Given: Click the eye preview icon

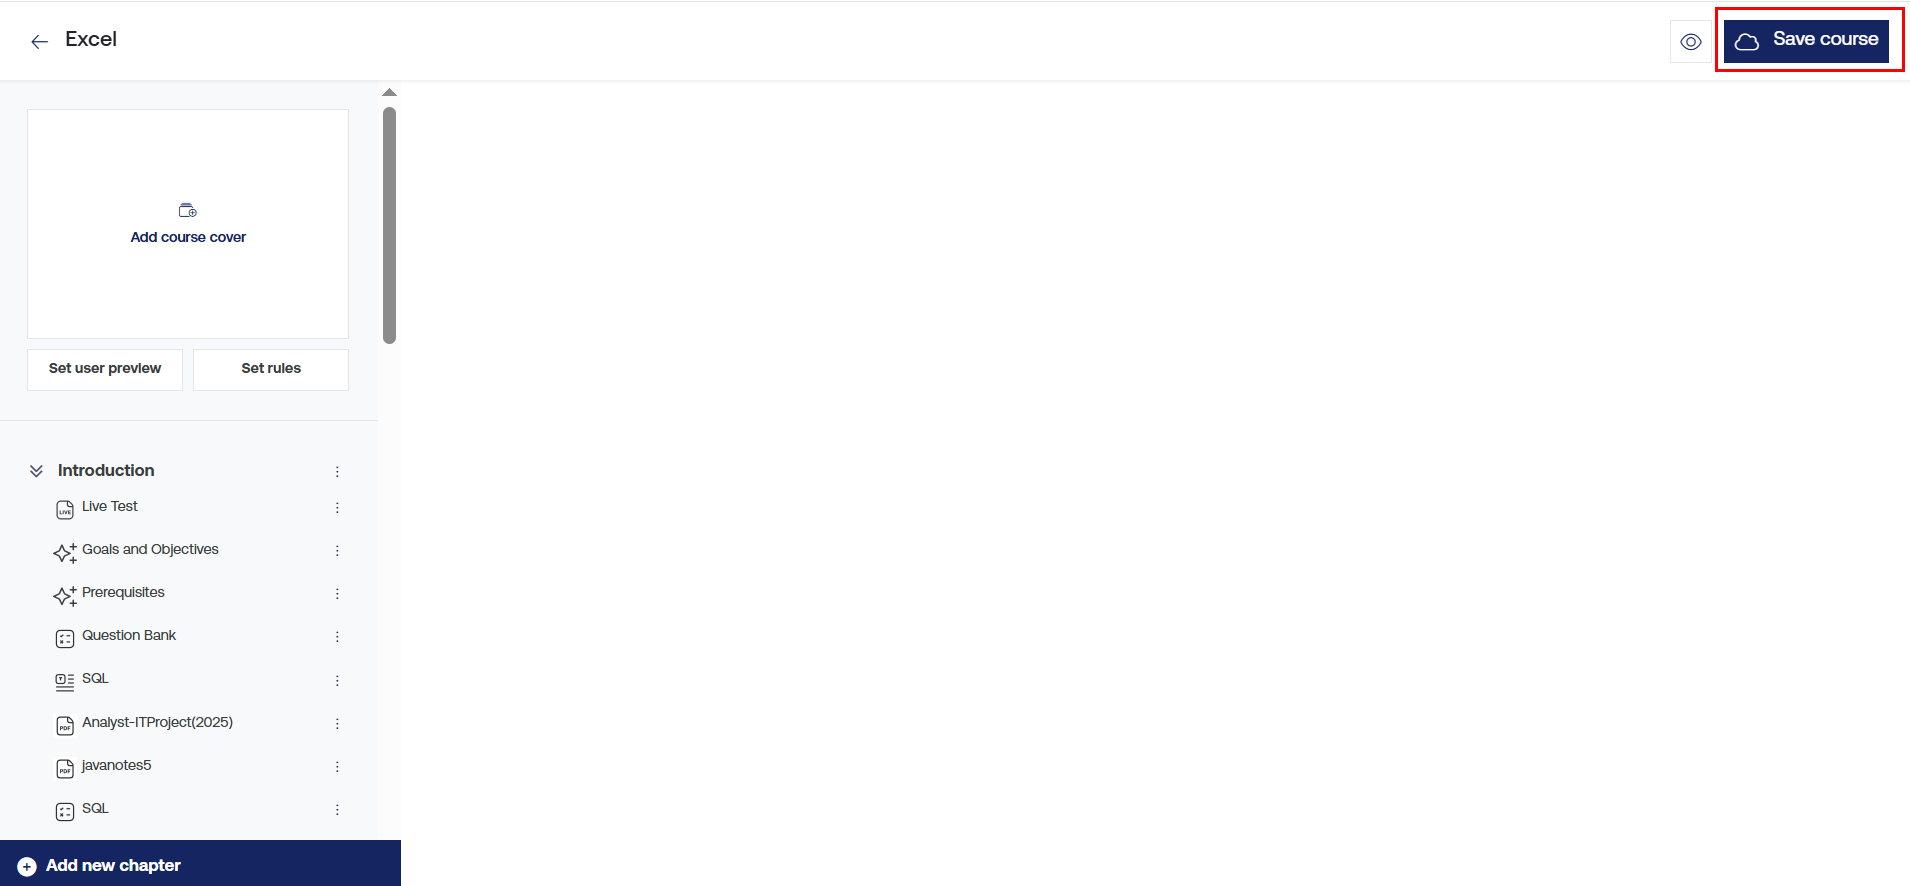Looking at the screenshot, I should pos(1690,42).
